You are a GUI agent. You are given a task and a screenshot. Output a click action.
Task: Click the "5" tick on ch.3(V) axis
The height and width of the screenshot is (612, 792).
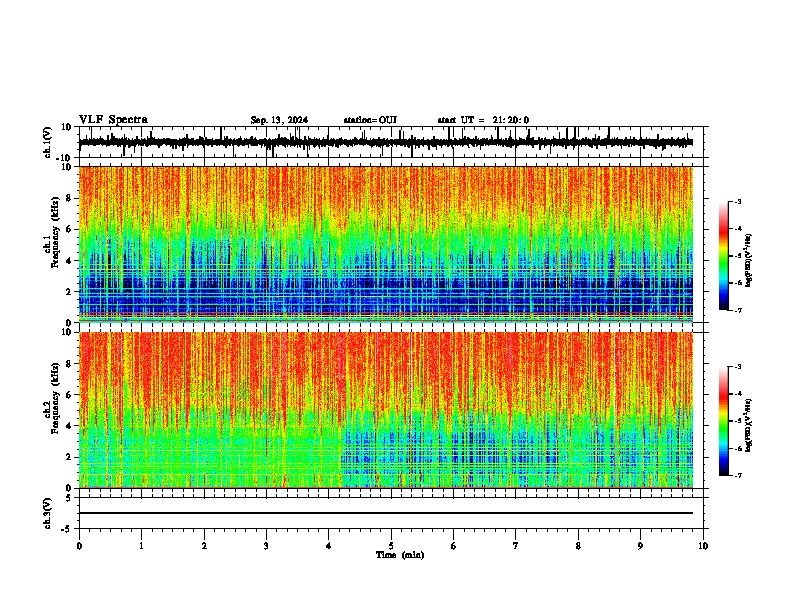pyautogui.click(x=70, y=497)
